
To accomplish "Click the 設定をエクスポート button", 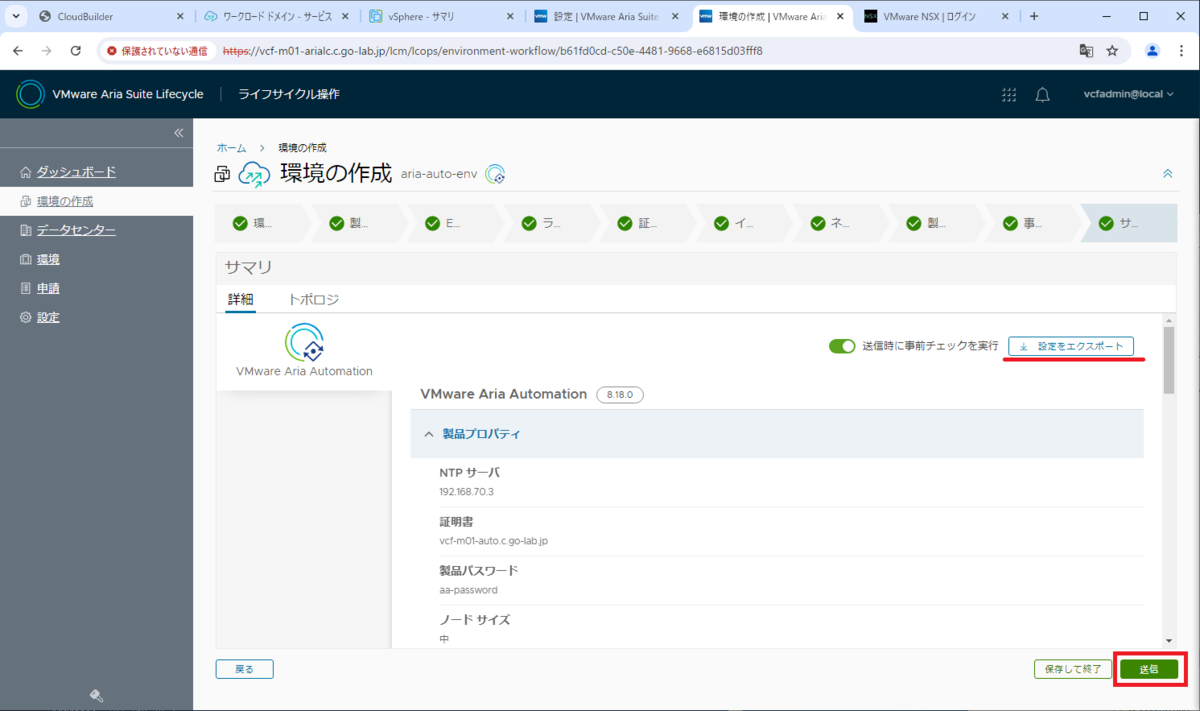I will 1071,346.
